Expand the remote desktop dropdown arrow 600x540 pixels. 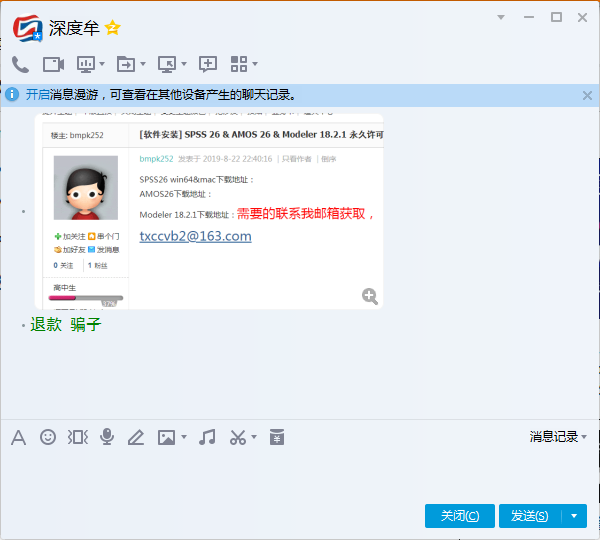[x=184, y=64]
